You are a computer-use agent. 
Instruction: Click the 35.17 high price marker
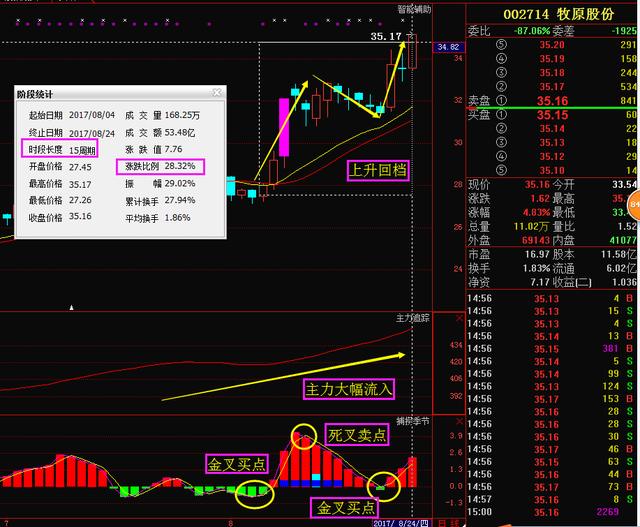click(385, 36)
